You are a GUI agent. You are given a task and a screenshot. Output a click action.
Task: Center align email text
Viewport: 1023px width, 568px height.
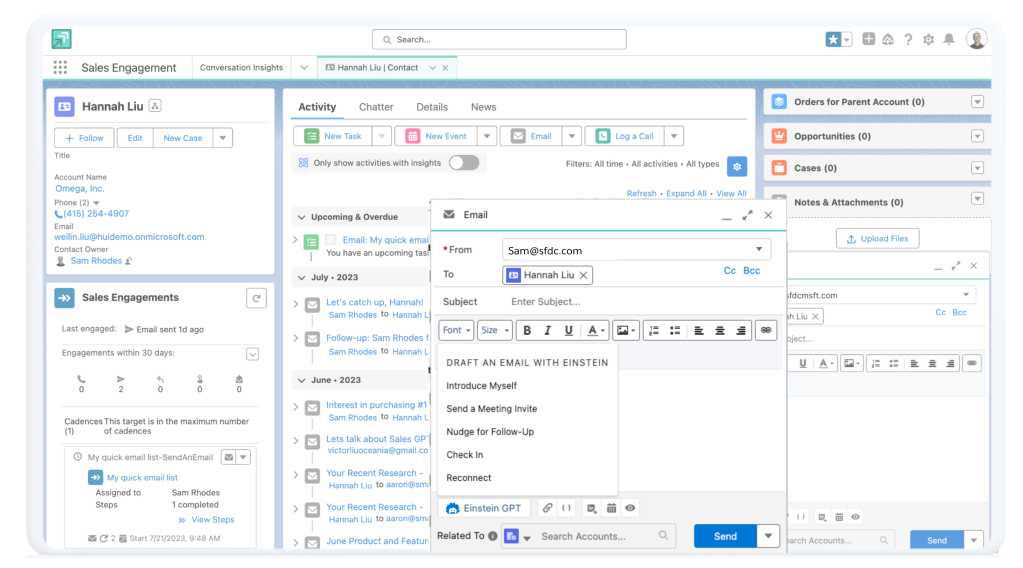pyautogui.click(x=720, y=331)
